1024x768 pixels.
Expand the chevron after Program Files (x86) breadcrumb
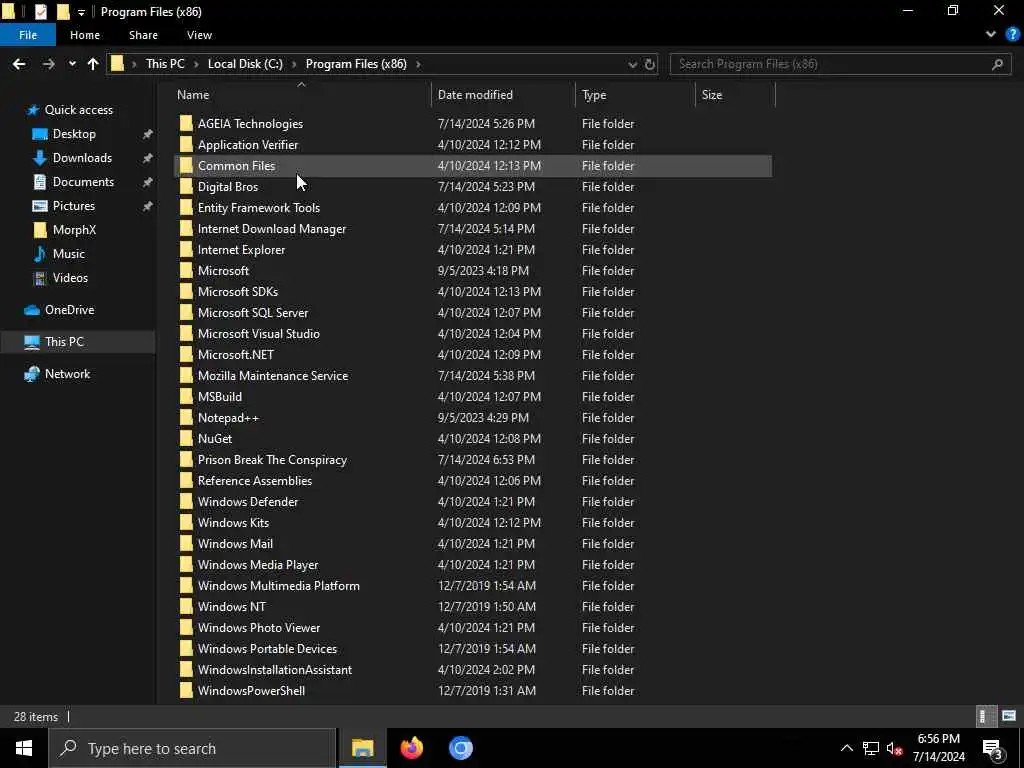click(x=418, y=64)
